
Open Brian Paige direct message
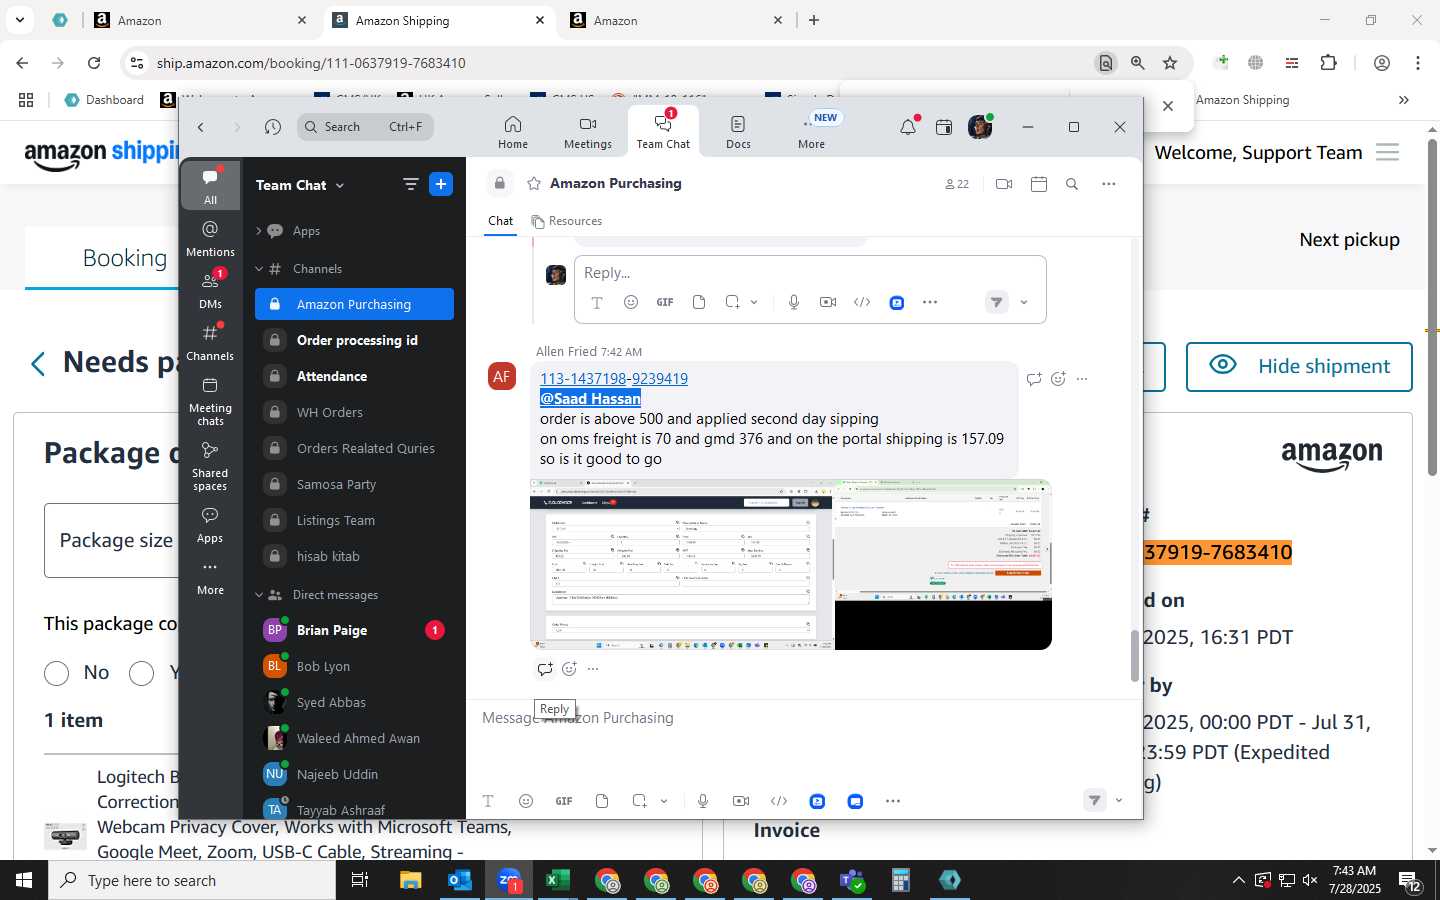[354, 630]
